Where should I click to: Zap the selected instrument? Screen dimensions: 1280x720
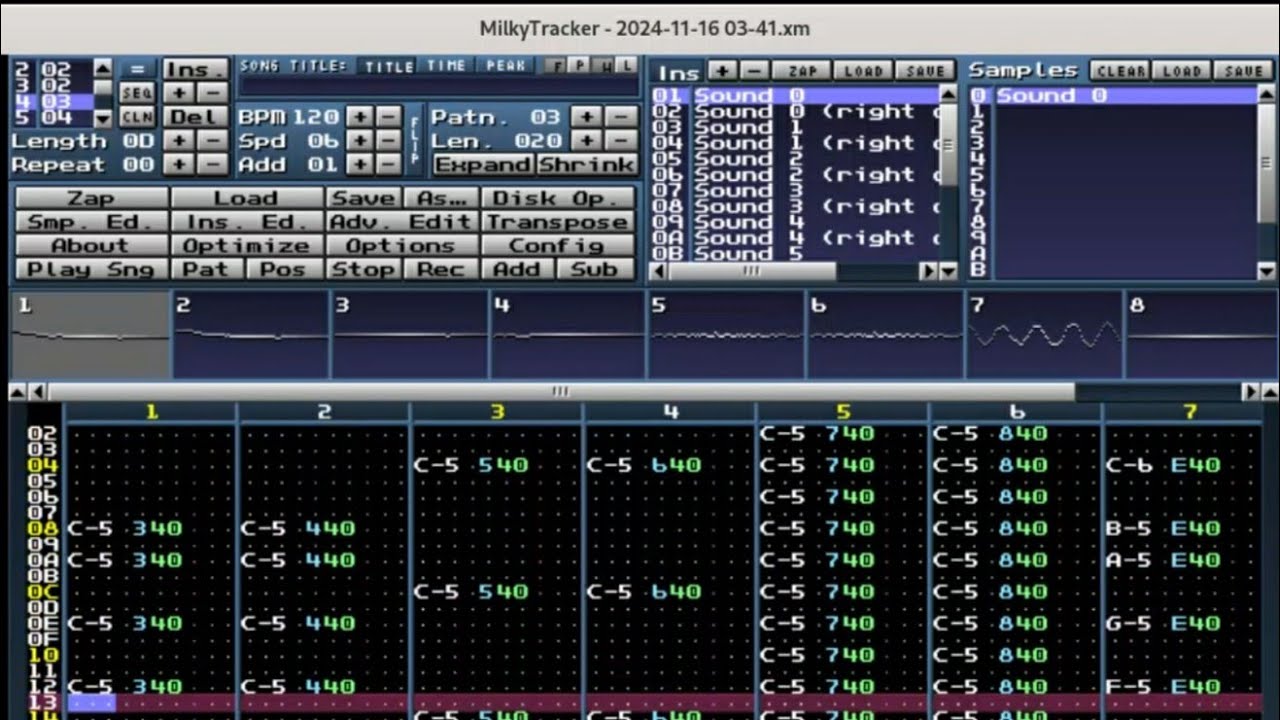[802, 71]
